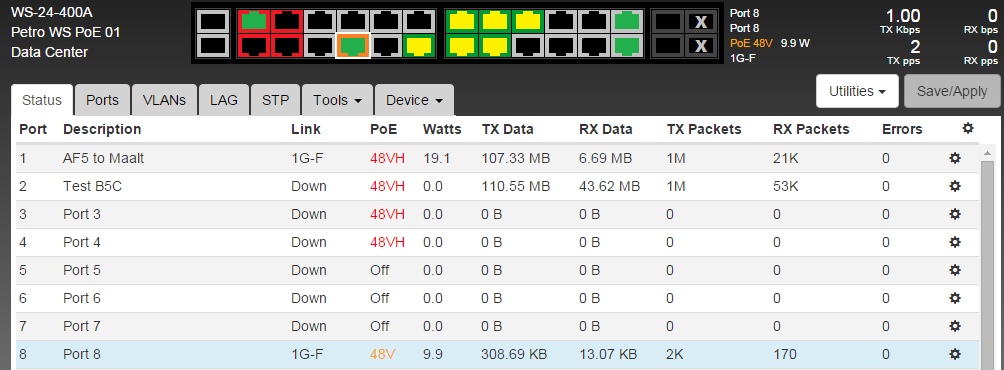This screenshot has height=370, width=1004.
Task: Open settings gear for Test B5C row
Action: tap(955, 186)
